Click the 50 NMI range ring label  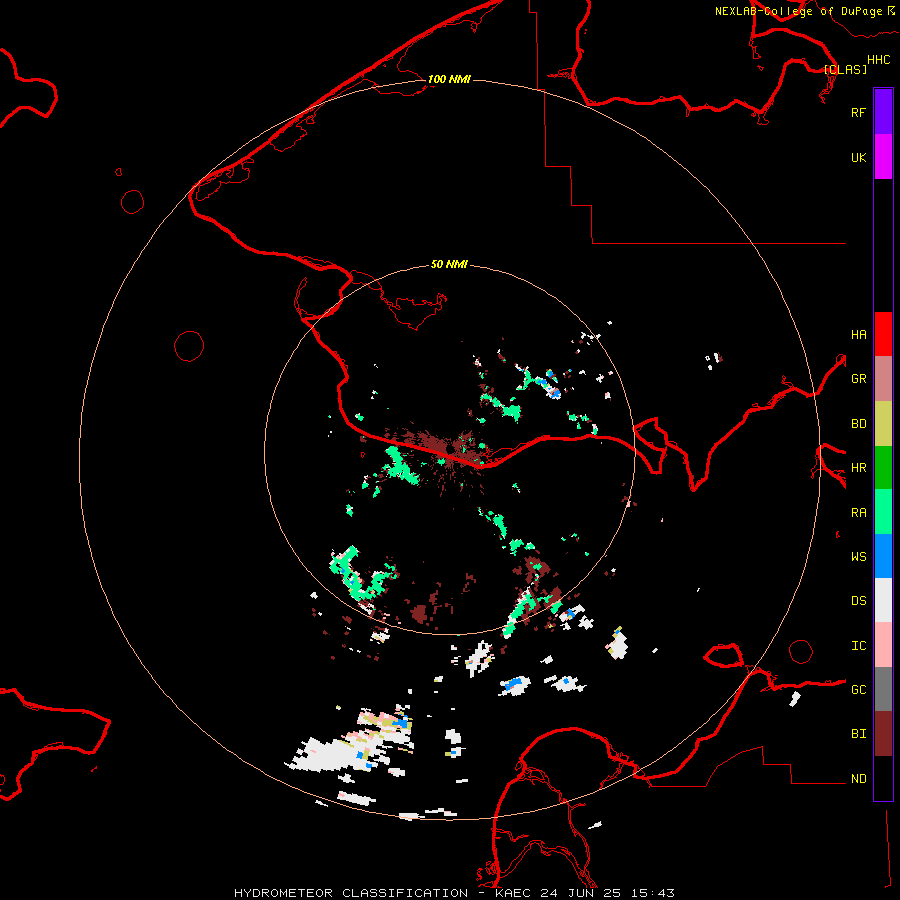[449, 264]
